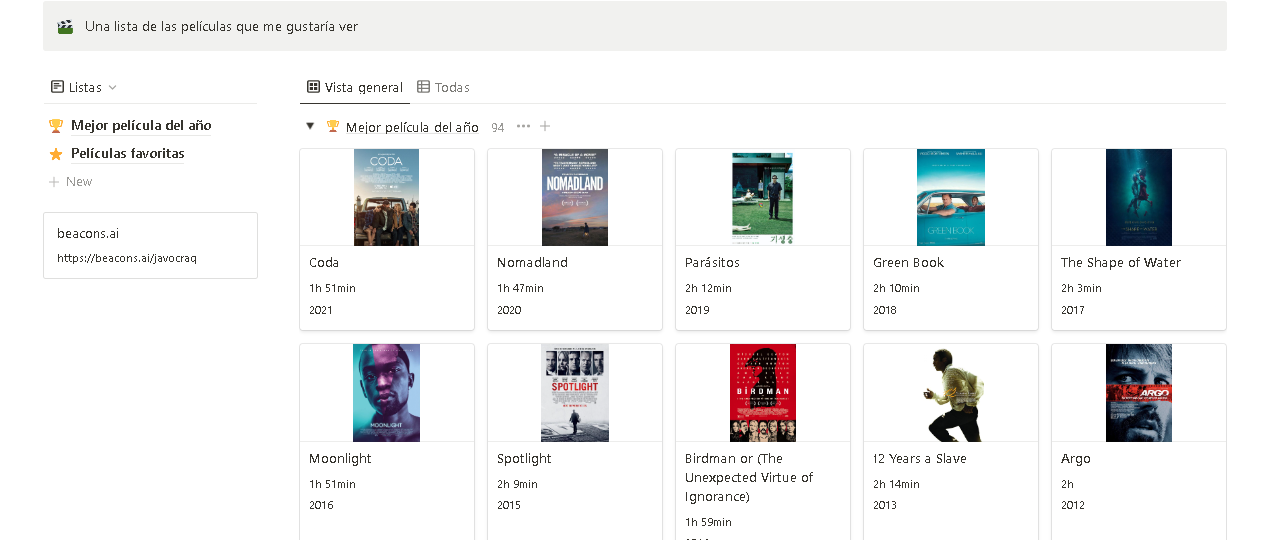Click the year 2017 on Shape of Water
This screenshot has height=540, width=1280.
click(x=1073, y=310)
